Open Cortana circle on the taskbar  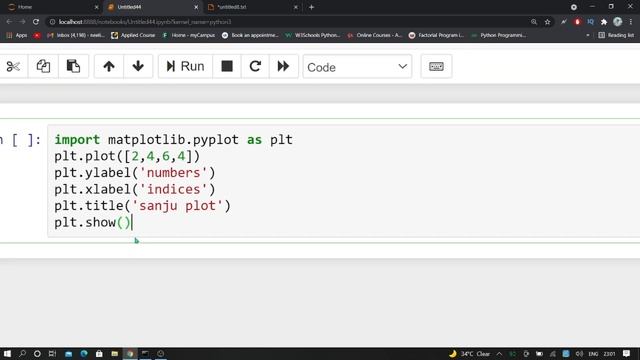37,354
